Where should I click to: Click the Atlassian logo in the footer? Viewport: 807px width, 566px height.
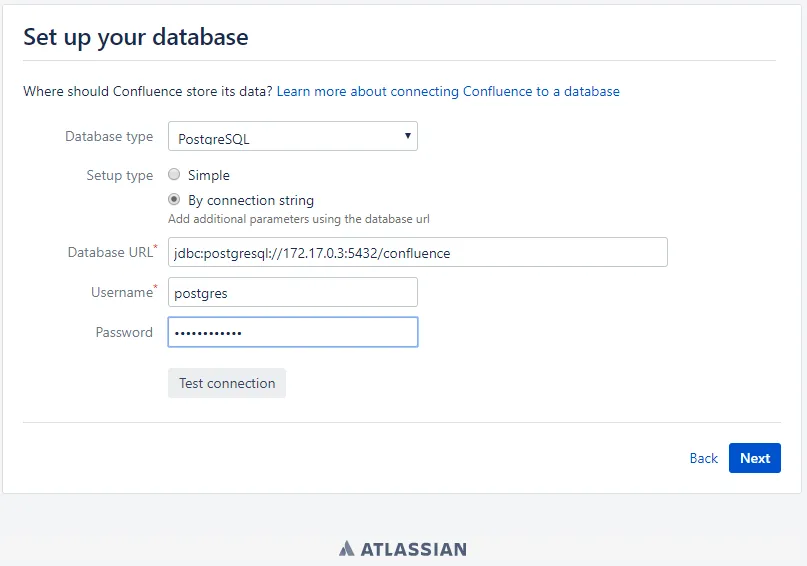point(403,549)
